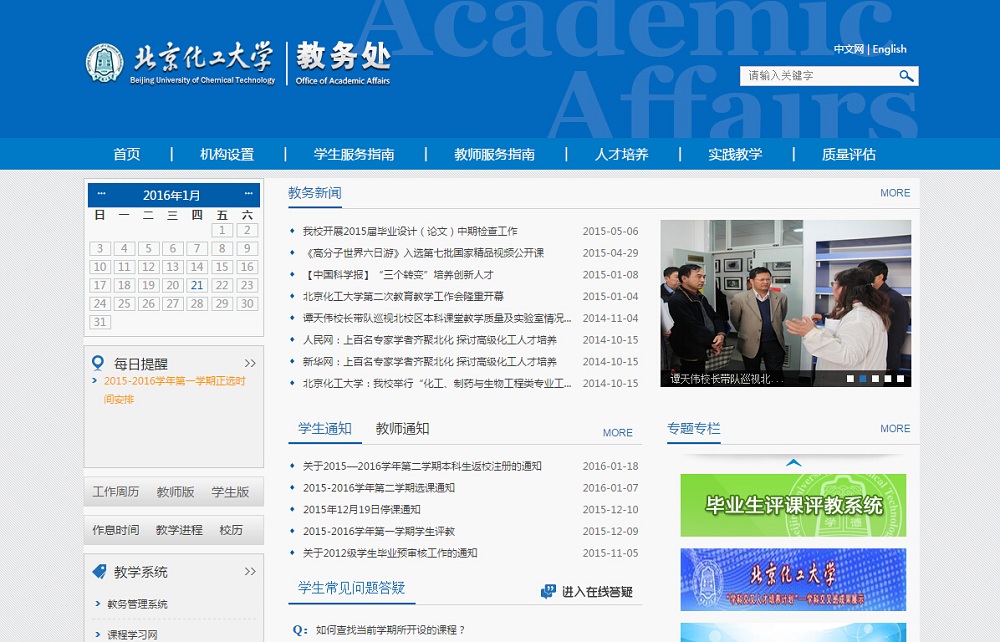Open news 新华网：上百名专家学者齐聚北化

(430, 361)
